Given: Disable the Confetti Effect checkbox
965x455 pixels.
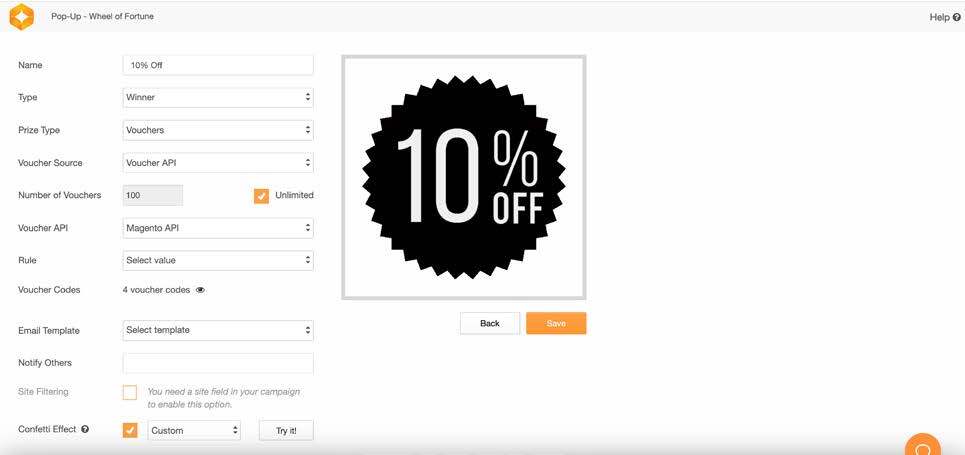Looking at the screenshot, I should tap(130, 430).
